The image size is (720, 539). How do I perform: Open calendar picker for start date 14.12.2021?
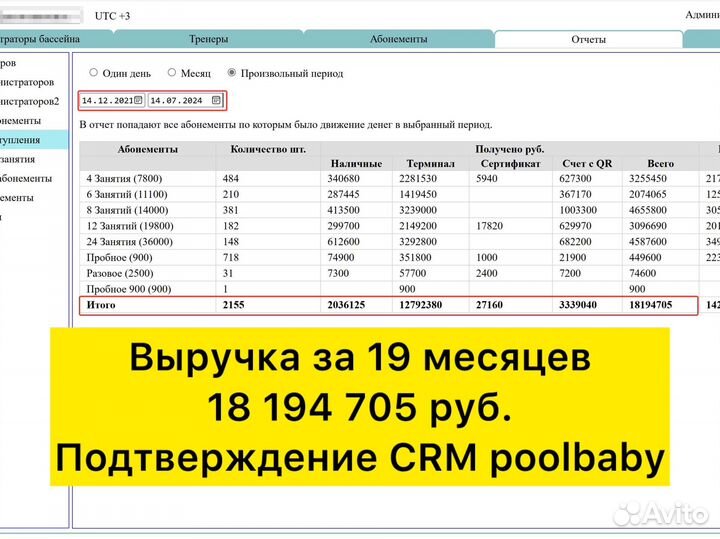pyautogui.click(x=138, y=100)
